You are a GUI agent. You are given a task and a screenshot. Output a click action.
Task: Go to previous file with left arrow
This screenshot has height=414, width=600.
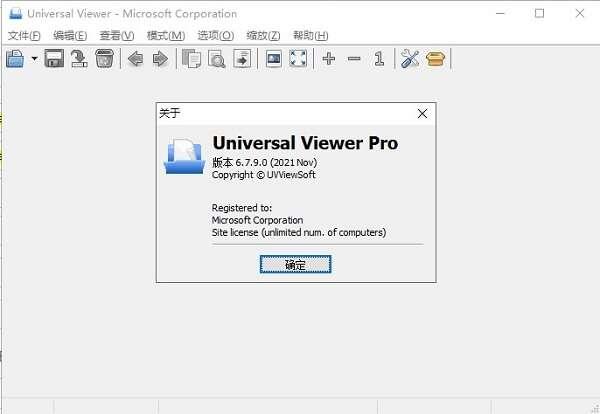click(136, 59)
